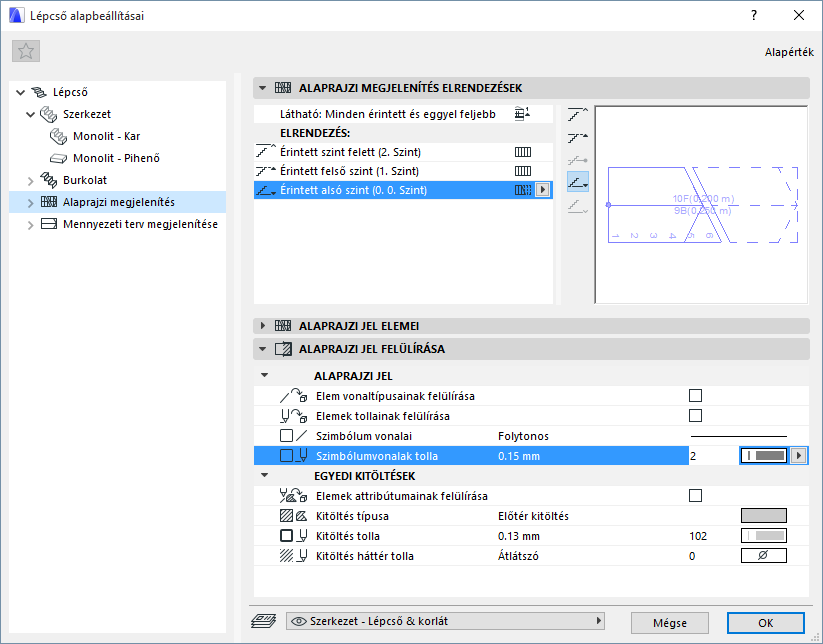Click the Szimbólumvonalak tolla pen color swatch
823x644 pixels.
point(764,456)
